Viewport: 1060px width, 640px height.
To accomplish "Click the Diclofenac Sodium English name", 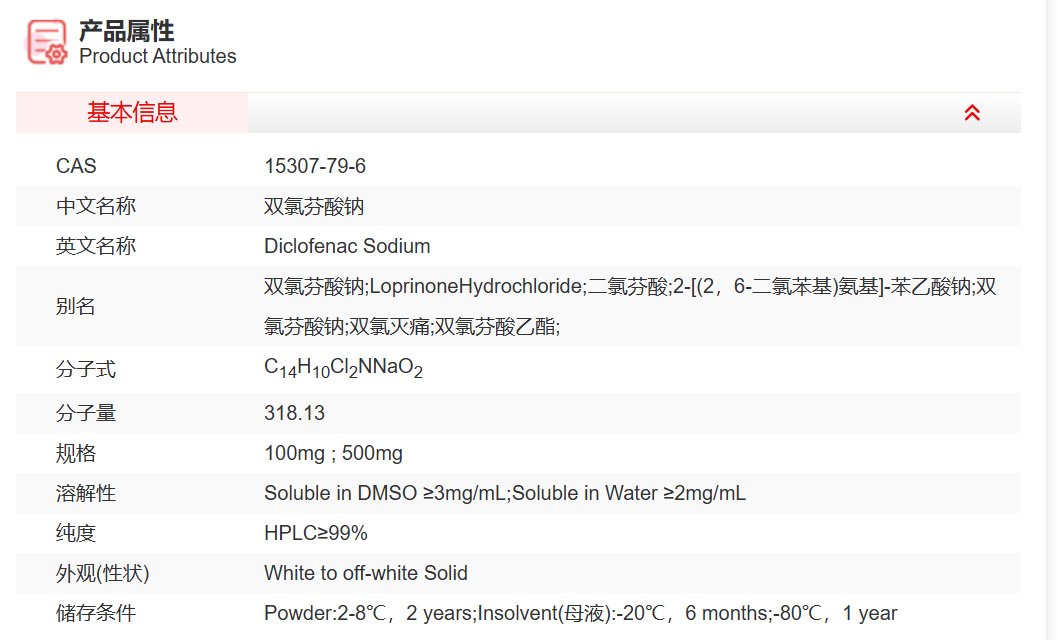I will point(347,246).
